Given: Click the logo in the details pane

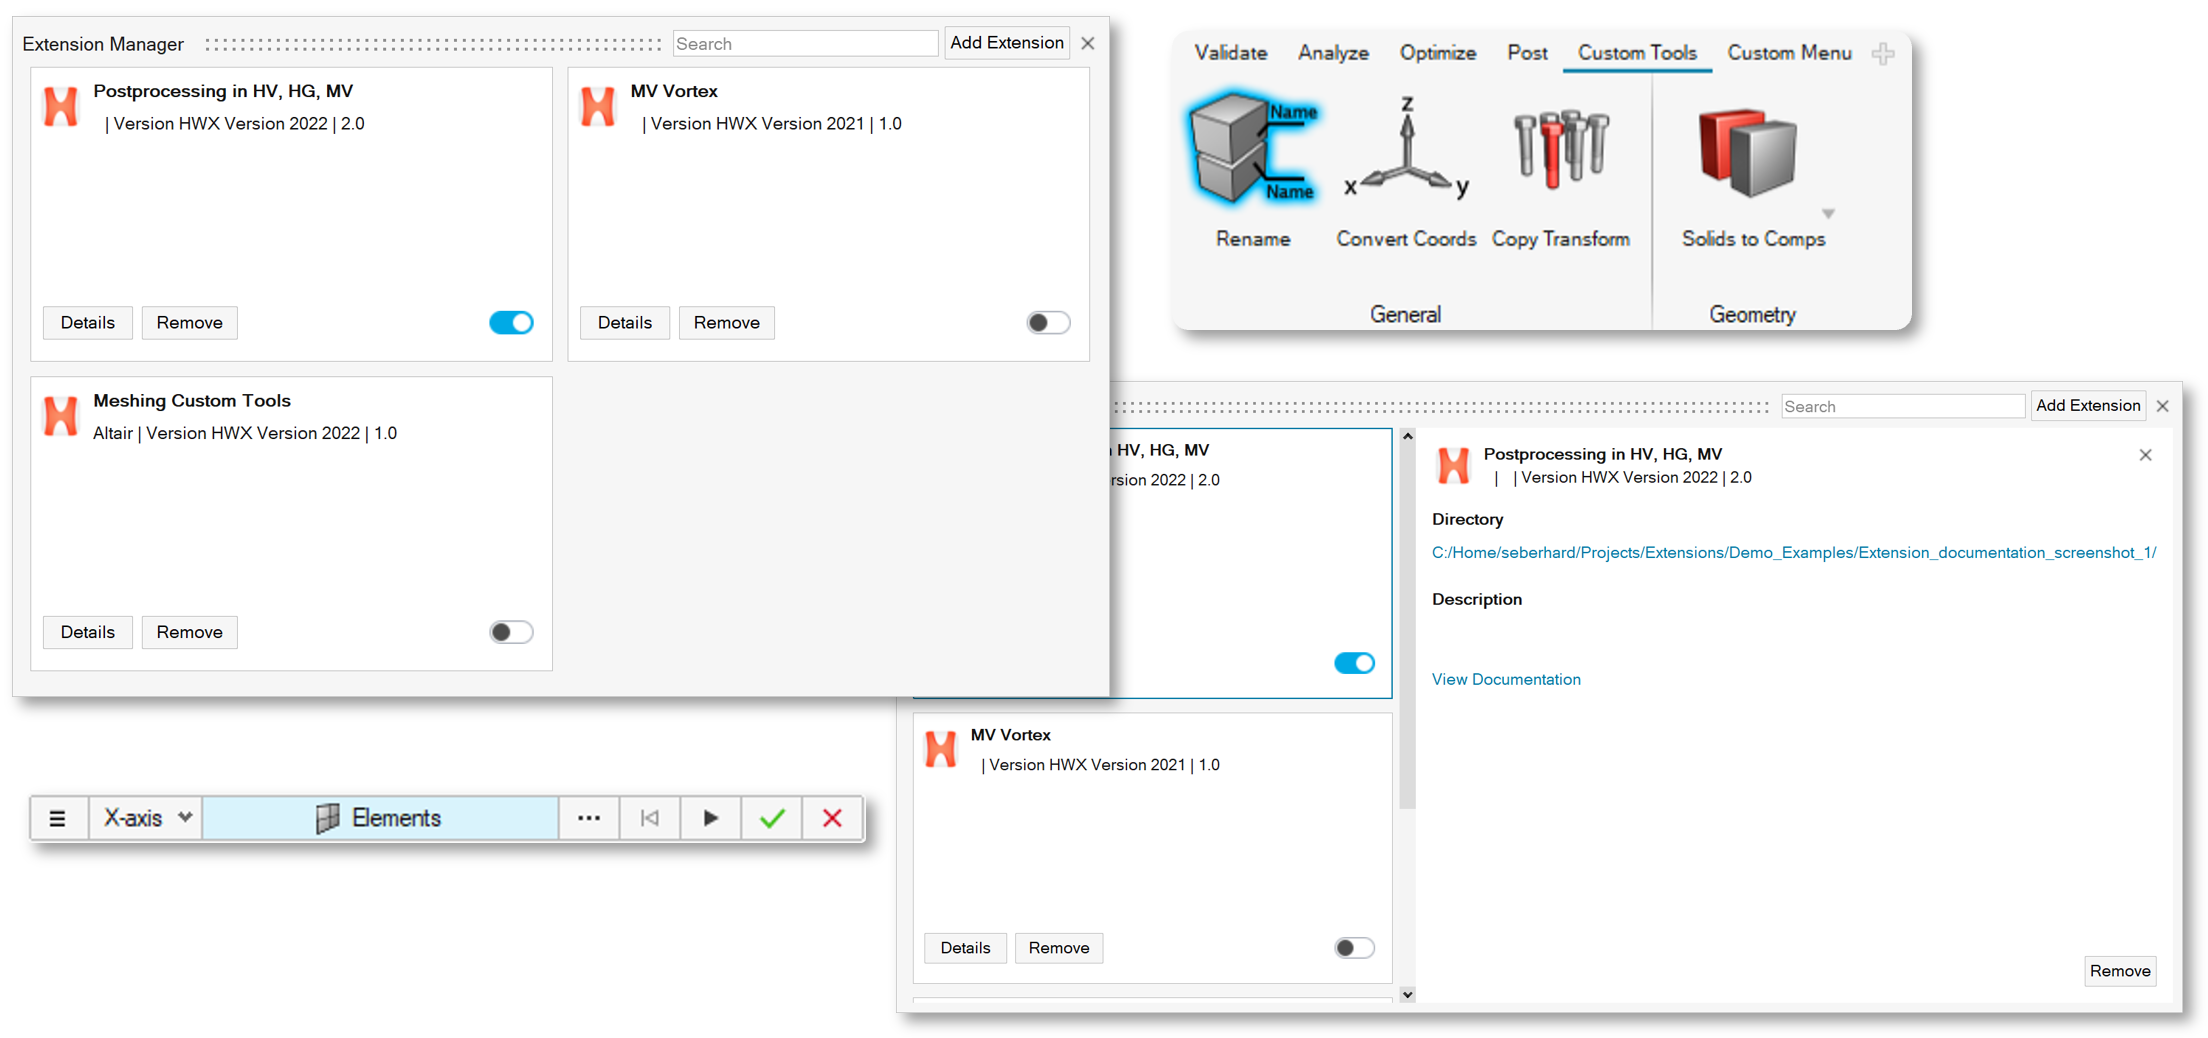Looking at the screenshot, I should [1453, 466].
